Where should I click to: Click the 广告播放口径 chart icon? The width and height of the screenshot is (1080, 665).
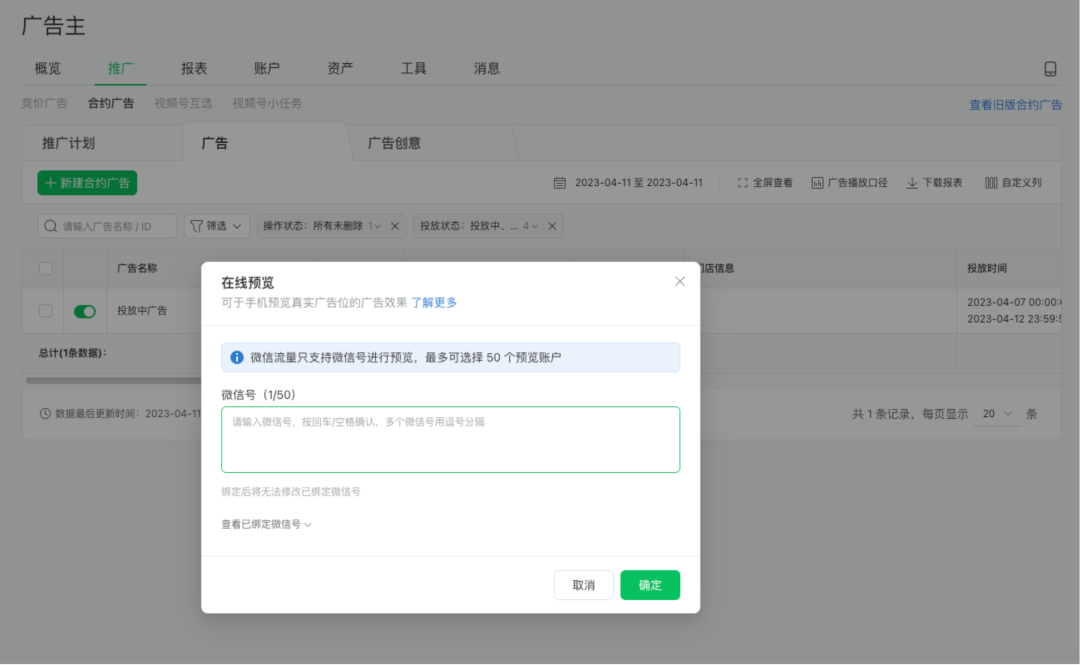[x=817, y=183]
